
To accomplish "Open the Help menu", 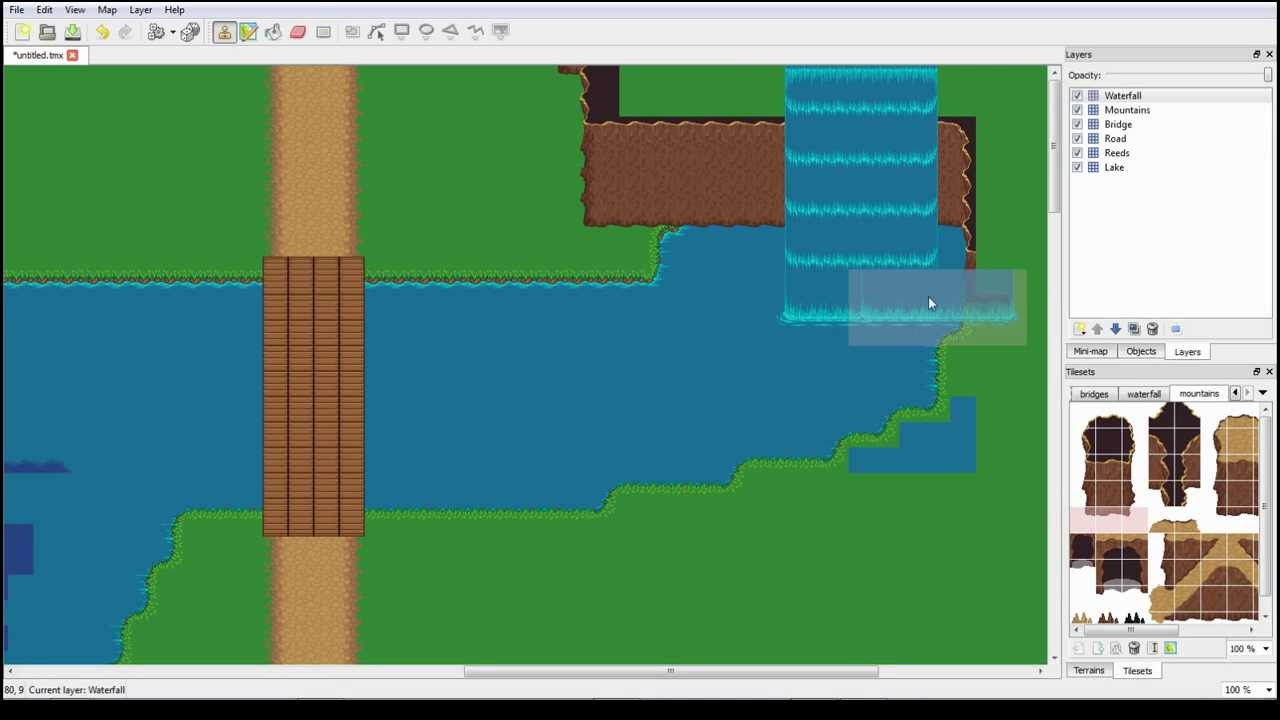I will point(174,10).
